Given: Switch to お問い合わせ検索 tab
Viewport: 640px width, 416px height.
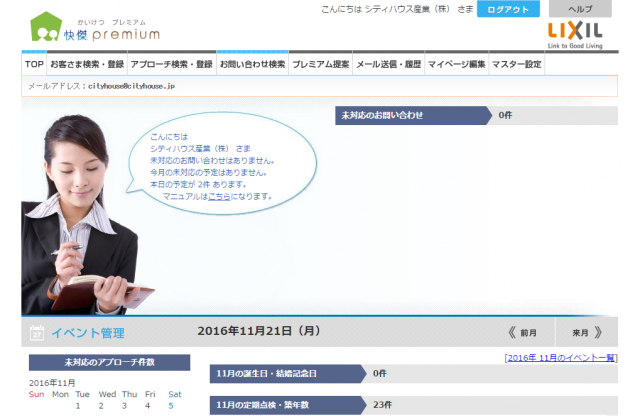Looking at the screenshot, I should pyautogui.click(x=252, y=64).
